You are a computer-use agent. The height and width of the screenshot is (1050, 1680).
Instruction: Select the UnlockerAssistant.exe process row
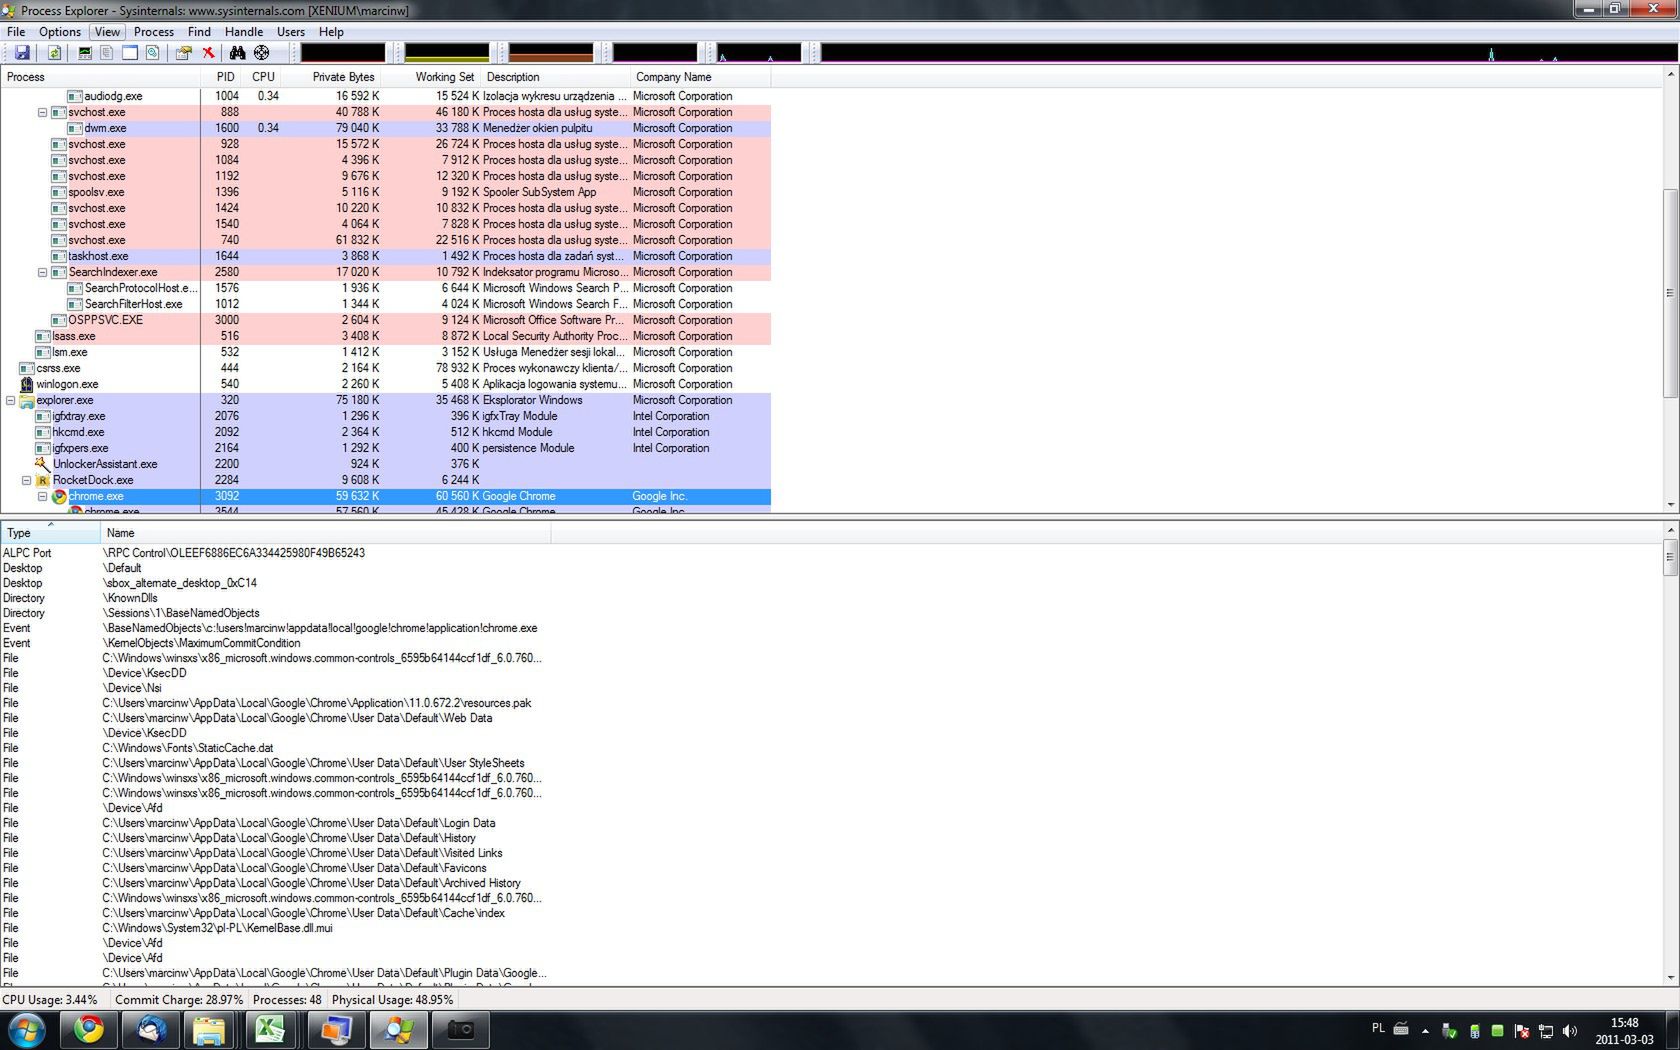[385, 464]
